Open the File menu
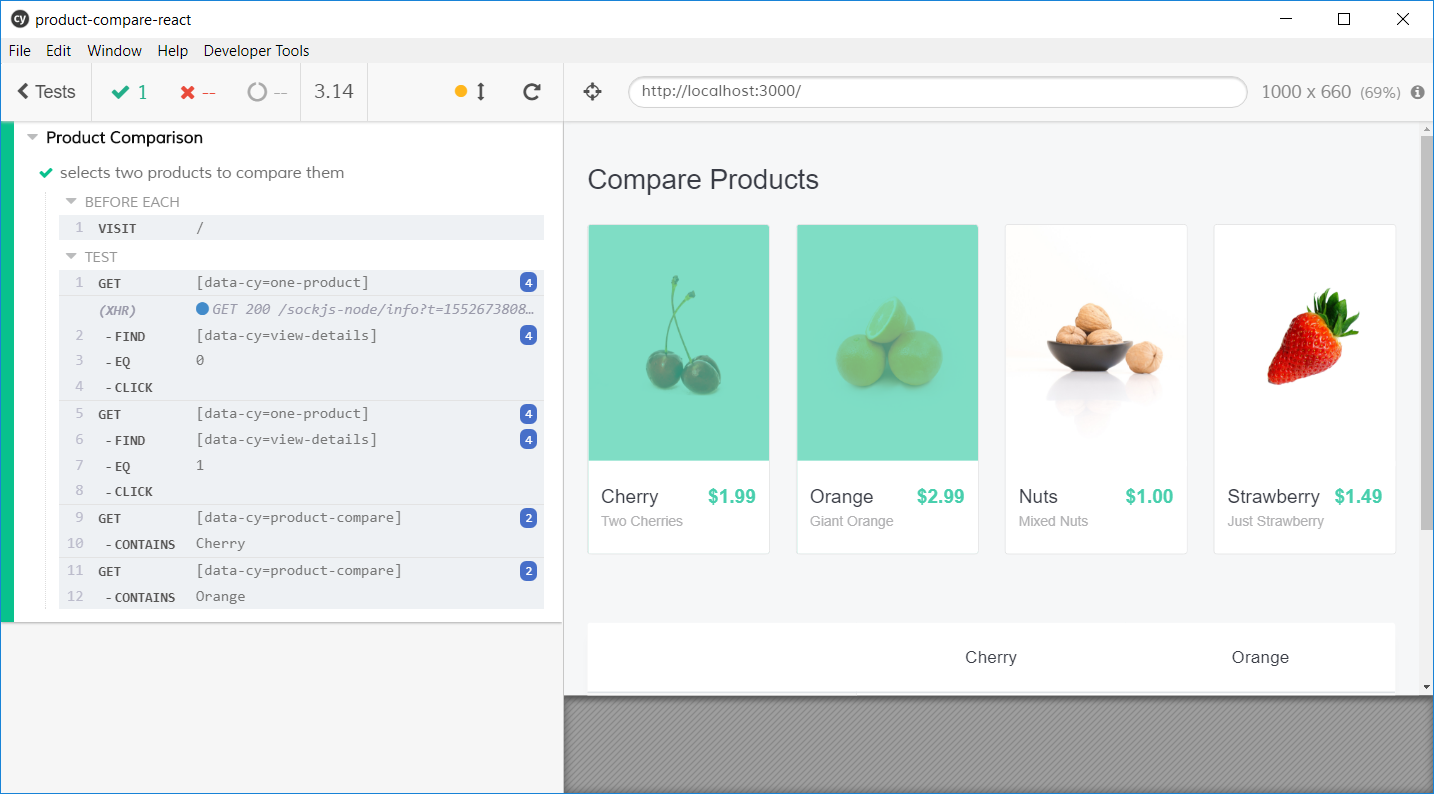1434x794 pixels. (20, 51)
